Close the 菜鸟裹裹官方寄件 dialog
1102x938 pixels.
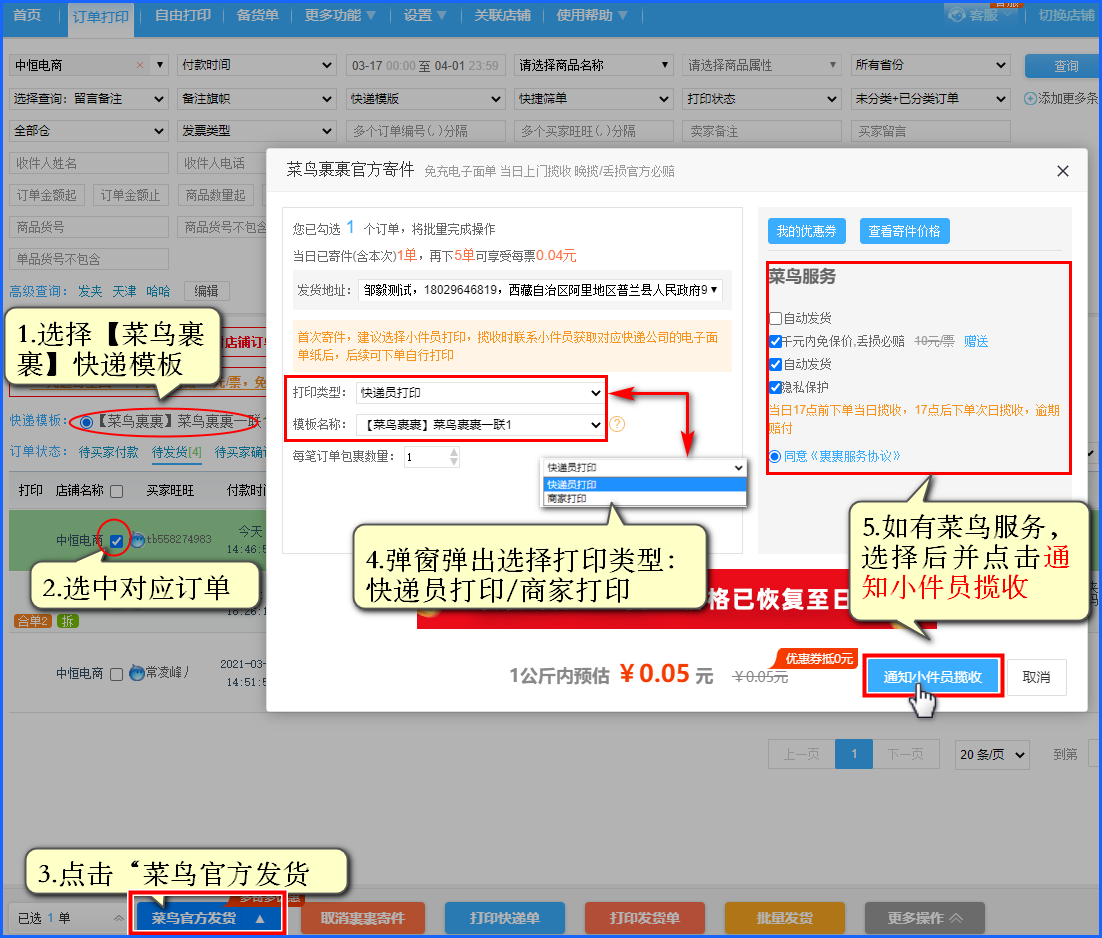1063,171
